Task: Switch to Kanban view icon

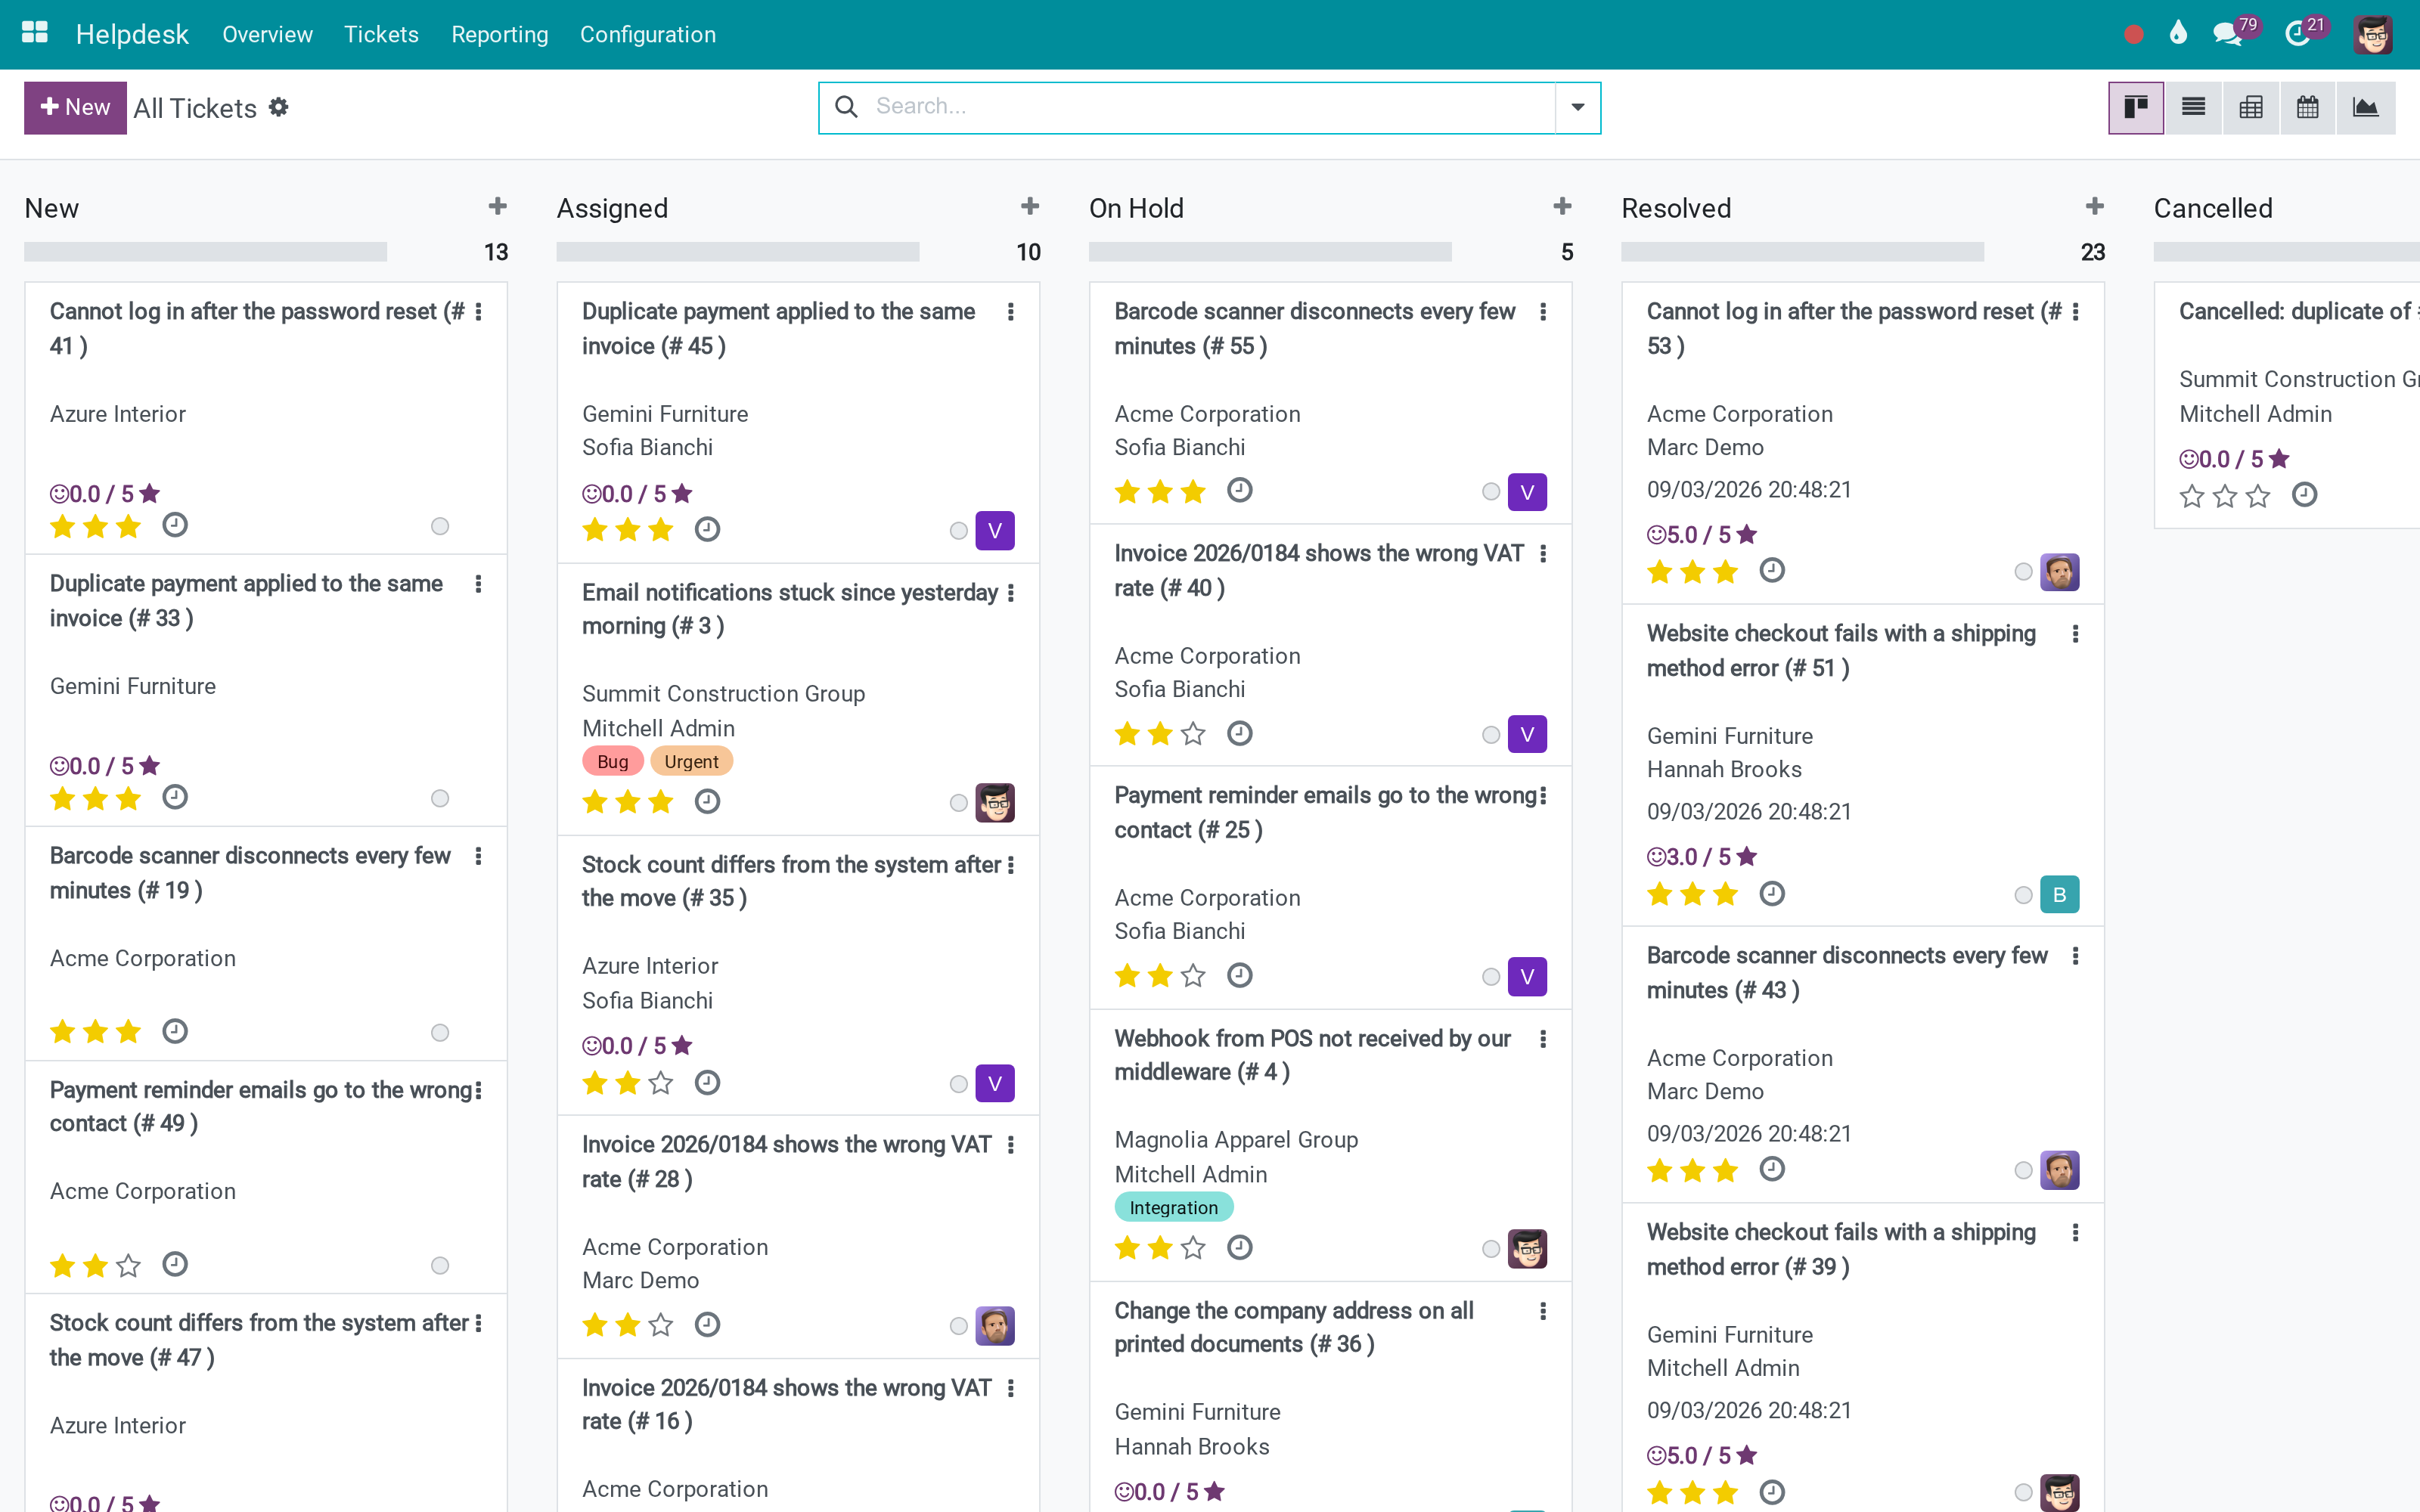Action: 2136,107
